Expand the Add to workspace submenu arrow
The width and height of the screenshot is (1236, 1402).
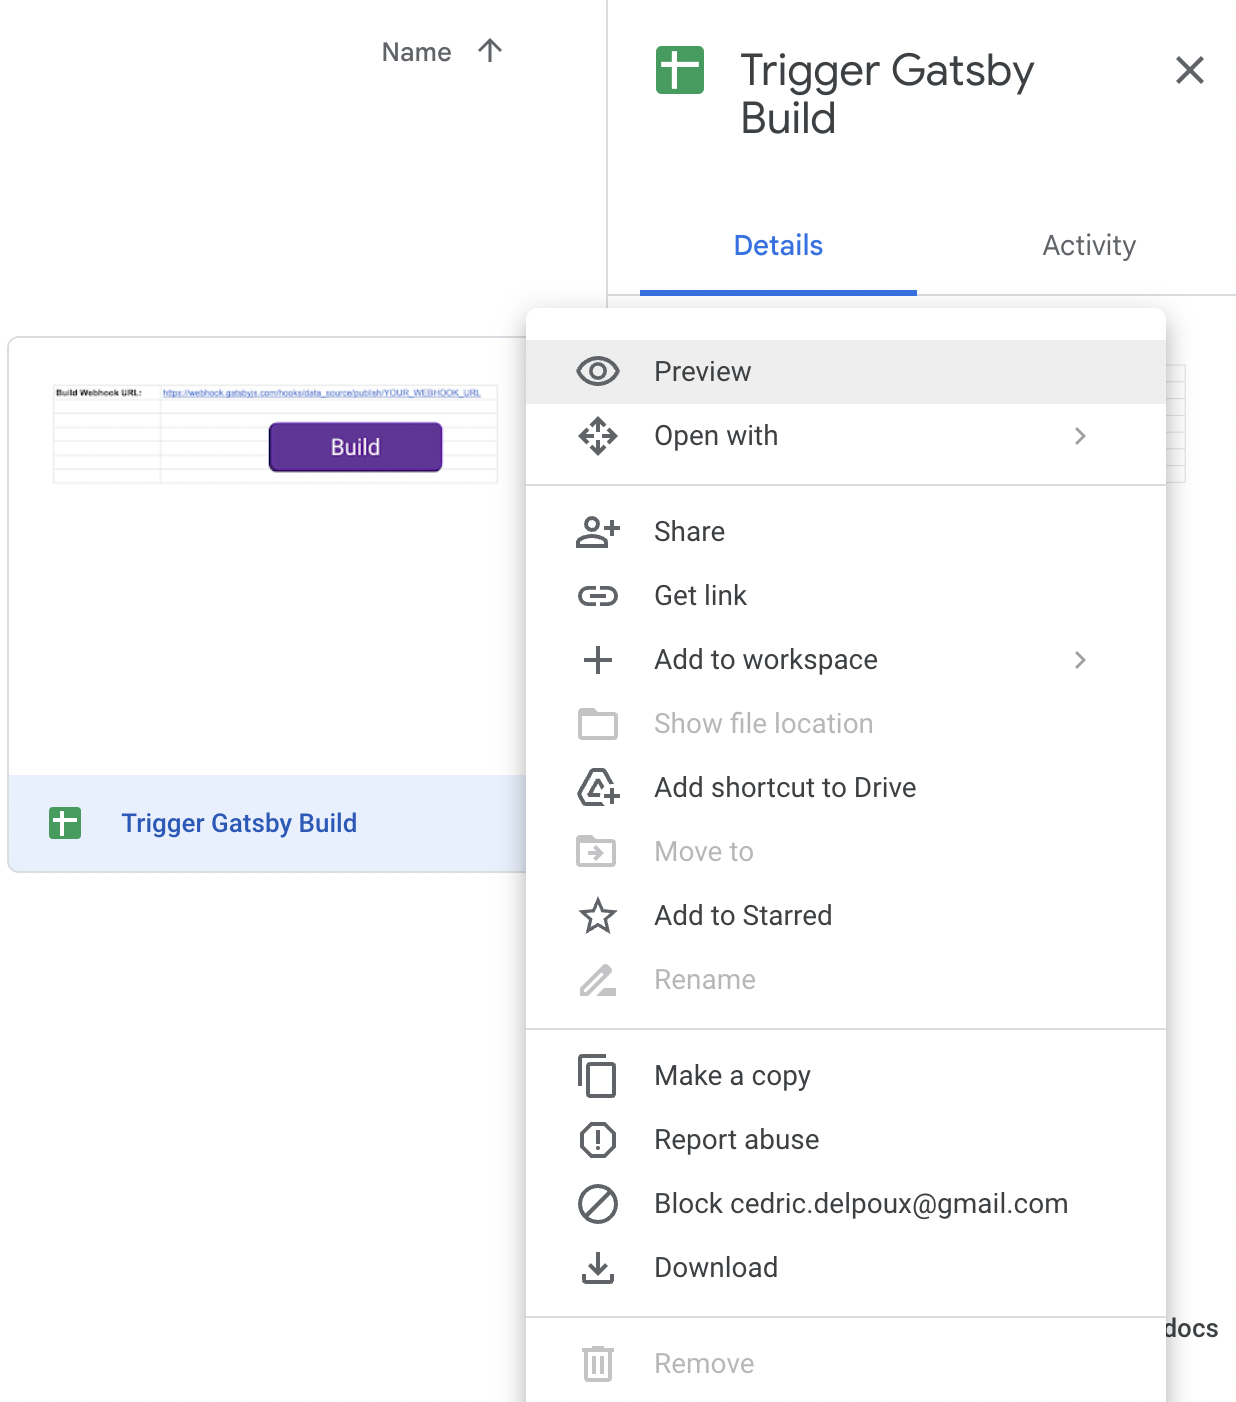tap(1080, 660)
